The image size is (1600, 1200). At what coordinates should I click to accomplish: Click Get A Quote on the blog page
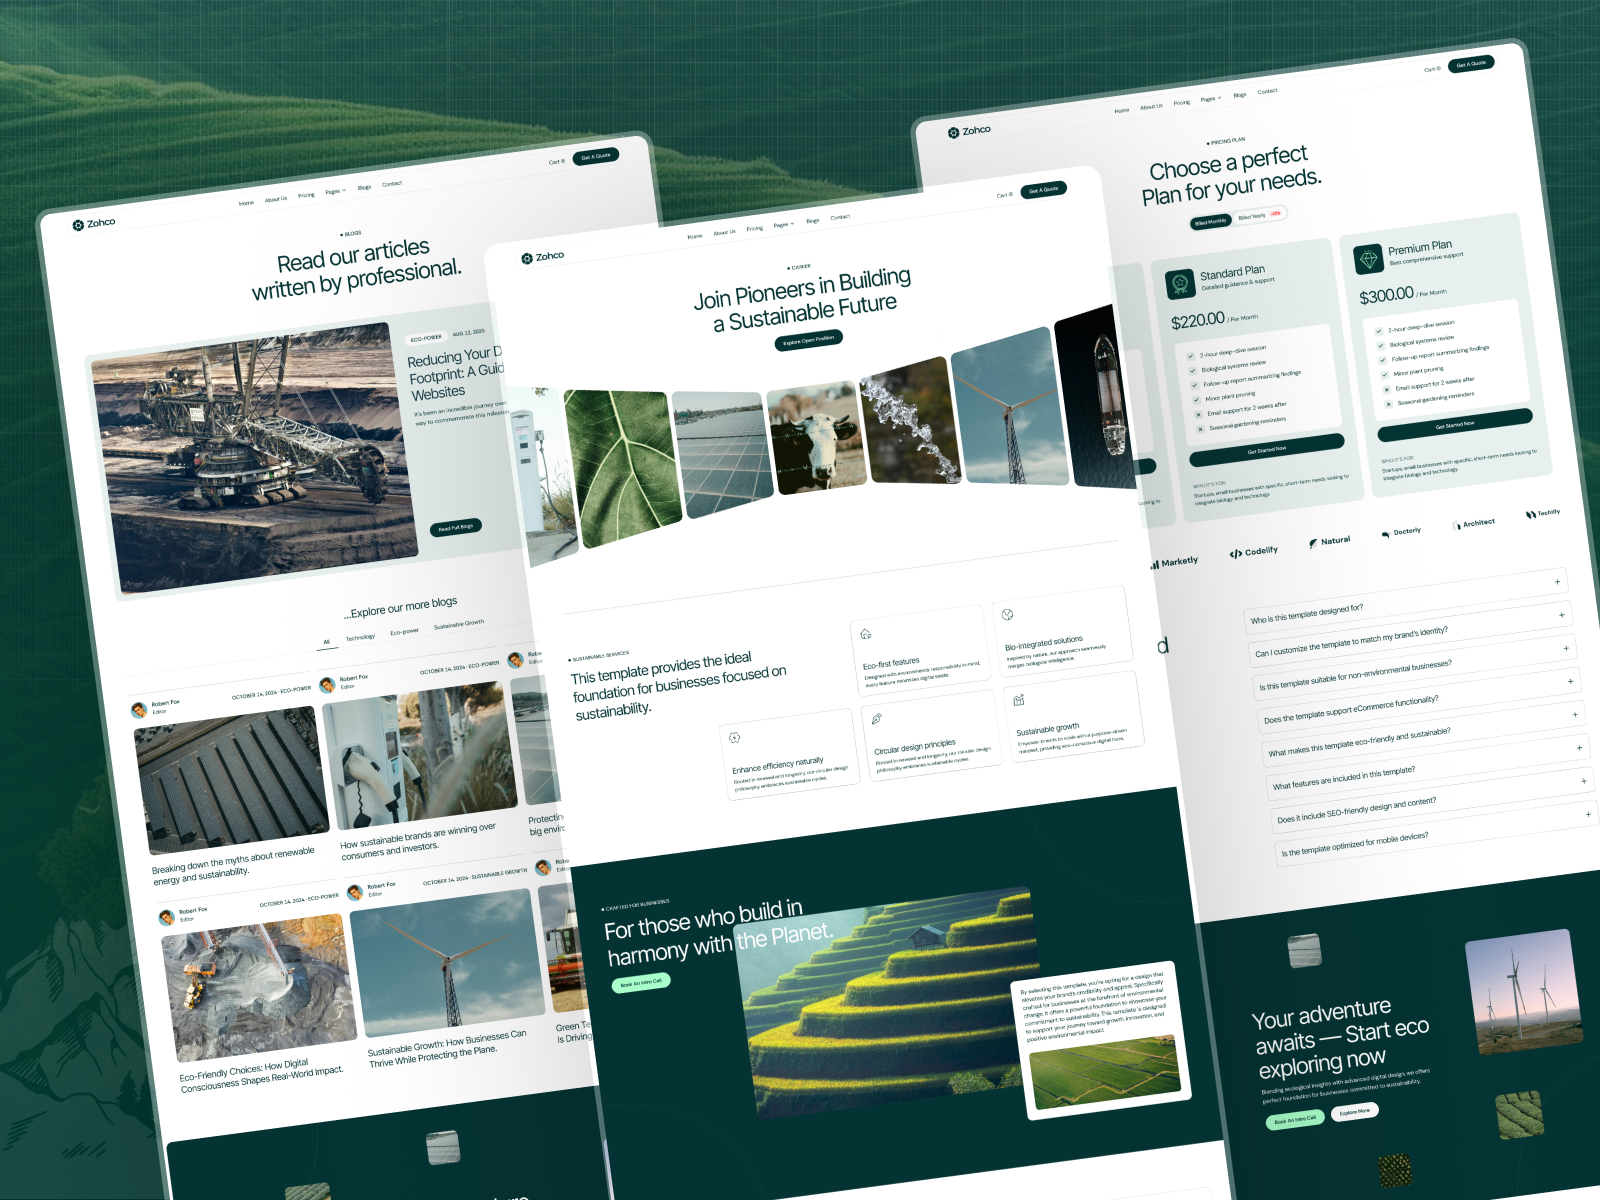click(x=596, y=156)
